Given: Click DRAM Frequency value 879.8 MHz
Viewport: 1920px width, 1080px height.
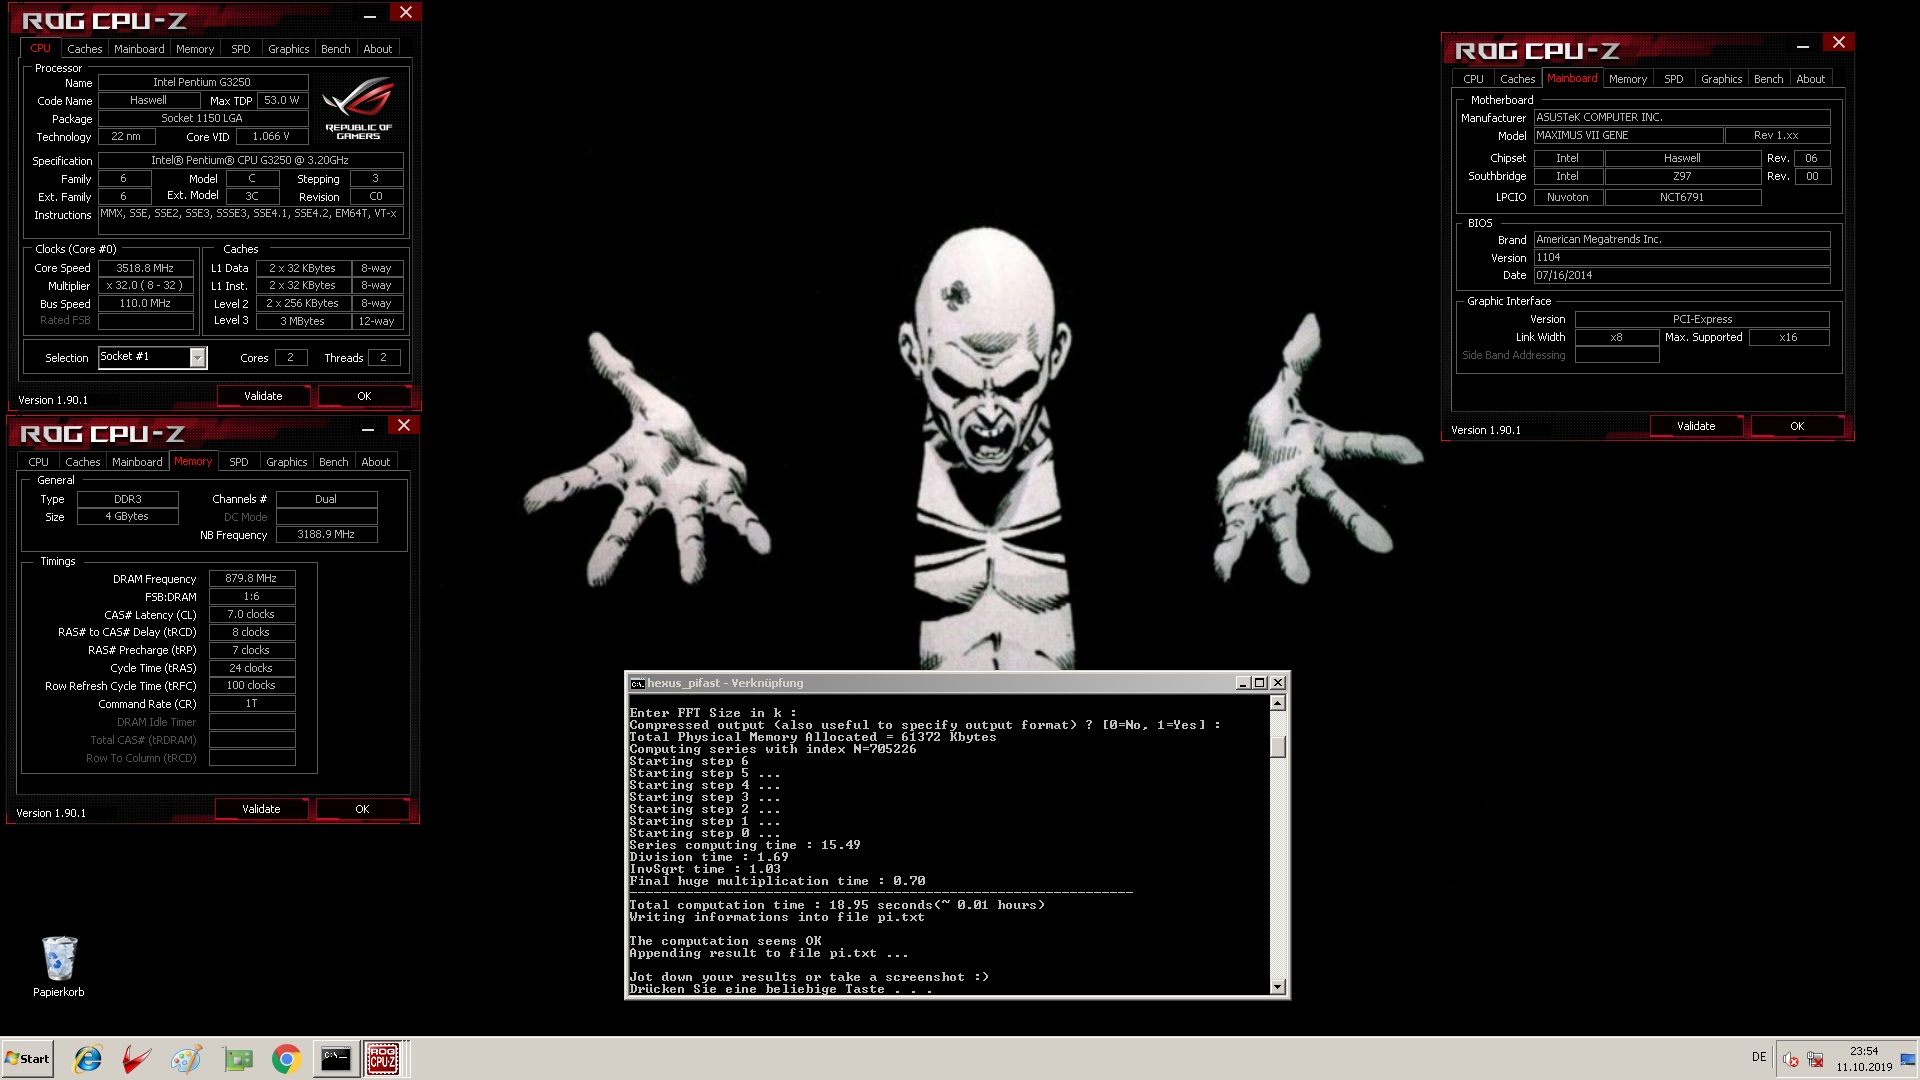Looking at the screenshot, I should click(251, 578).
